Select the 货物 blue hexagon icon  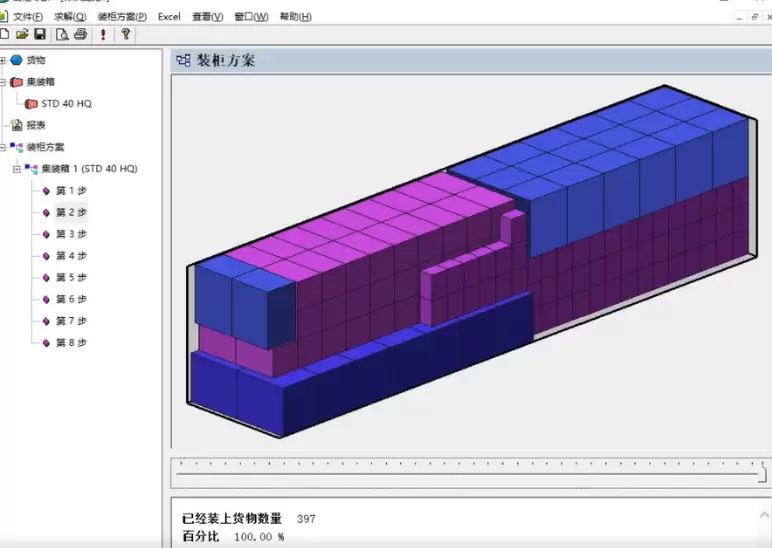(17, 60)
